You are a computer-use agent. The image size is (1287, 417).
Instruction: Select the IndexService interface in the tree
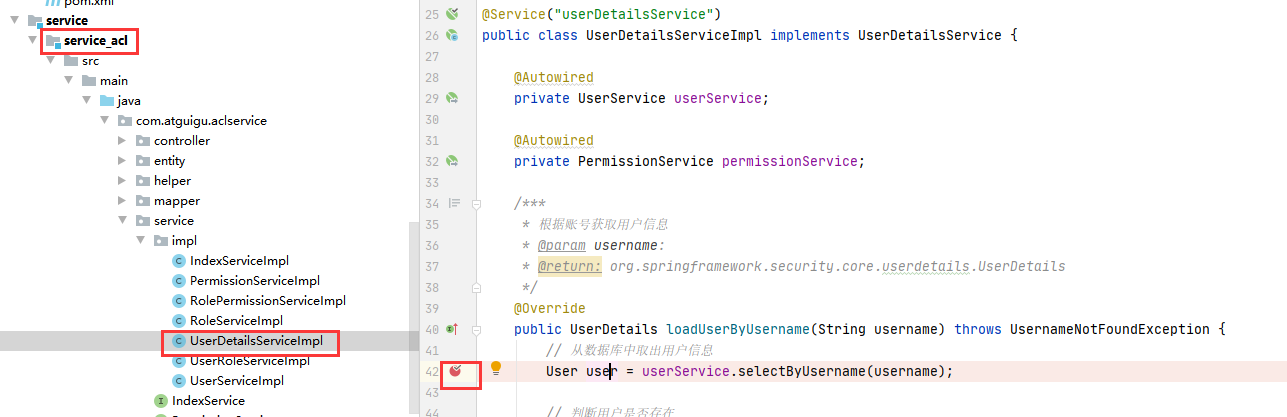(208, 400)
